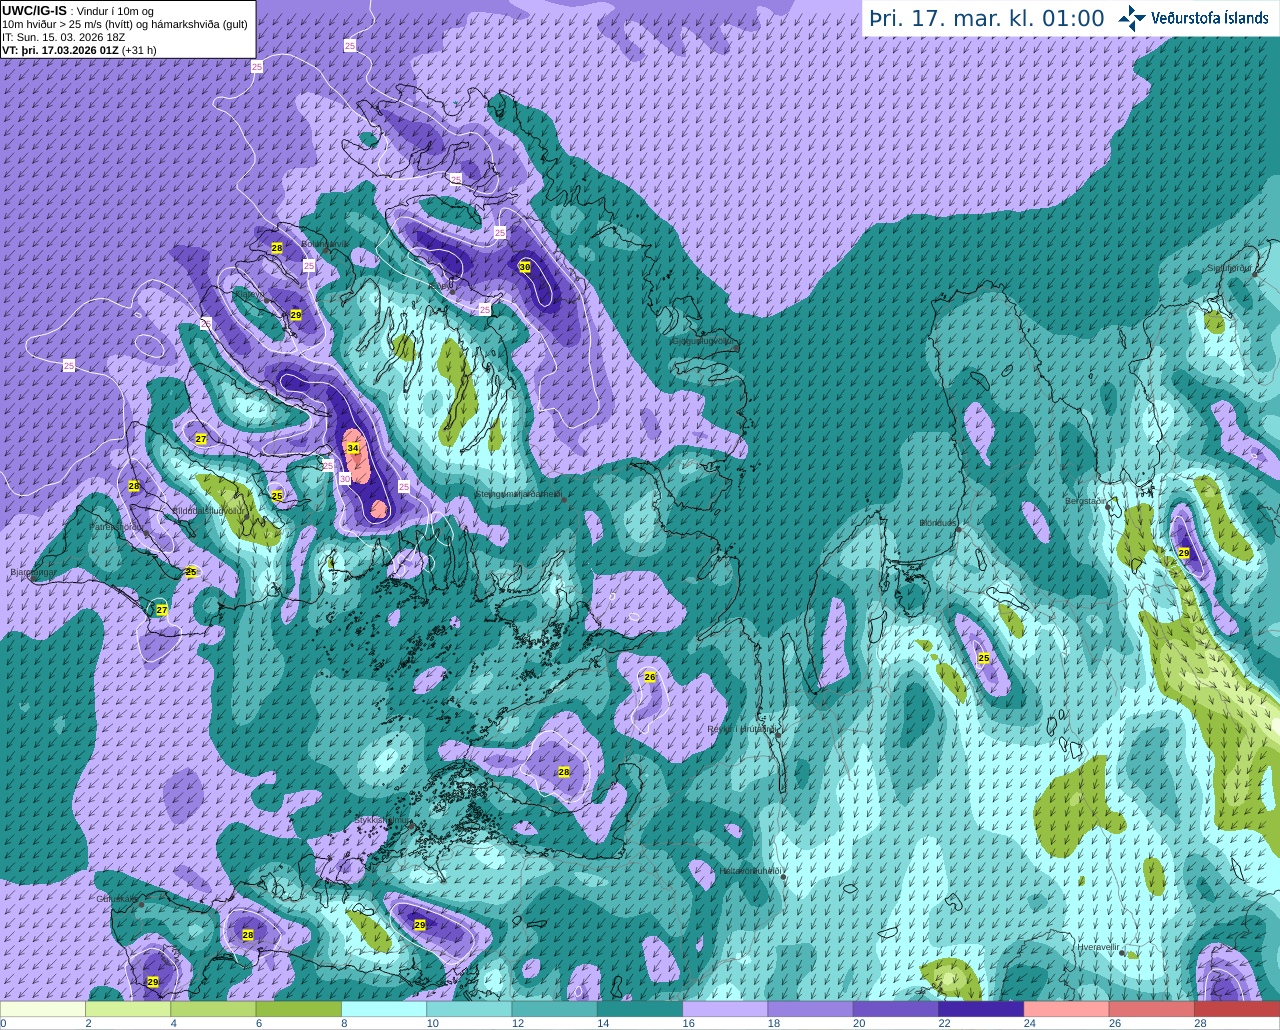Click the light teal 10–12 legend swatch

(469, 1009)
